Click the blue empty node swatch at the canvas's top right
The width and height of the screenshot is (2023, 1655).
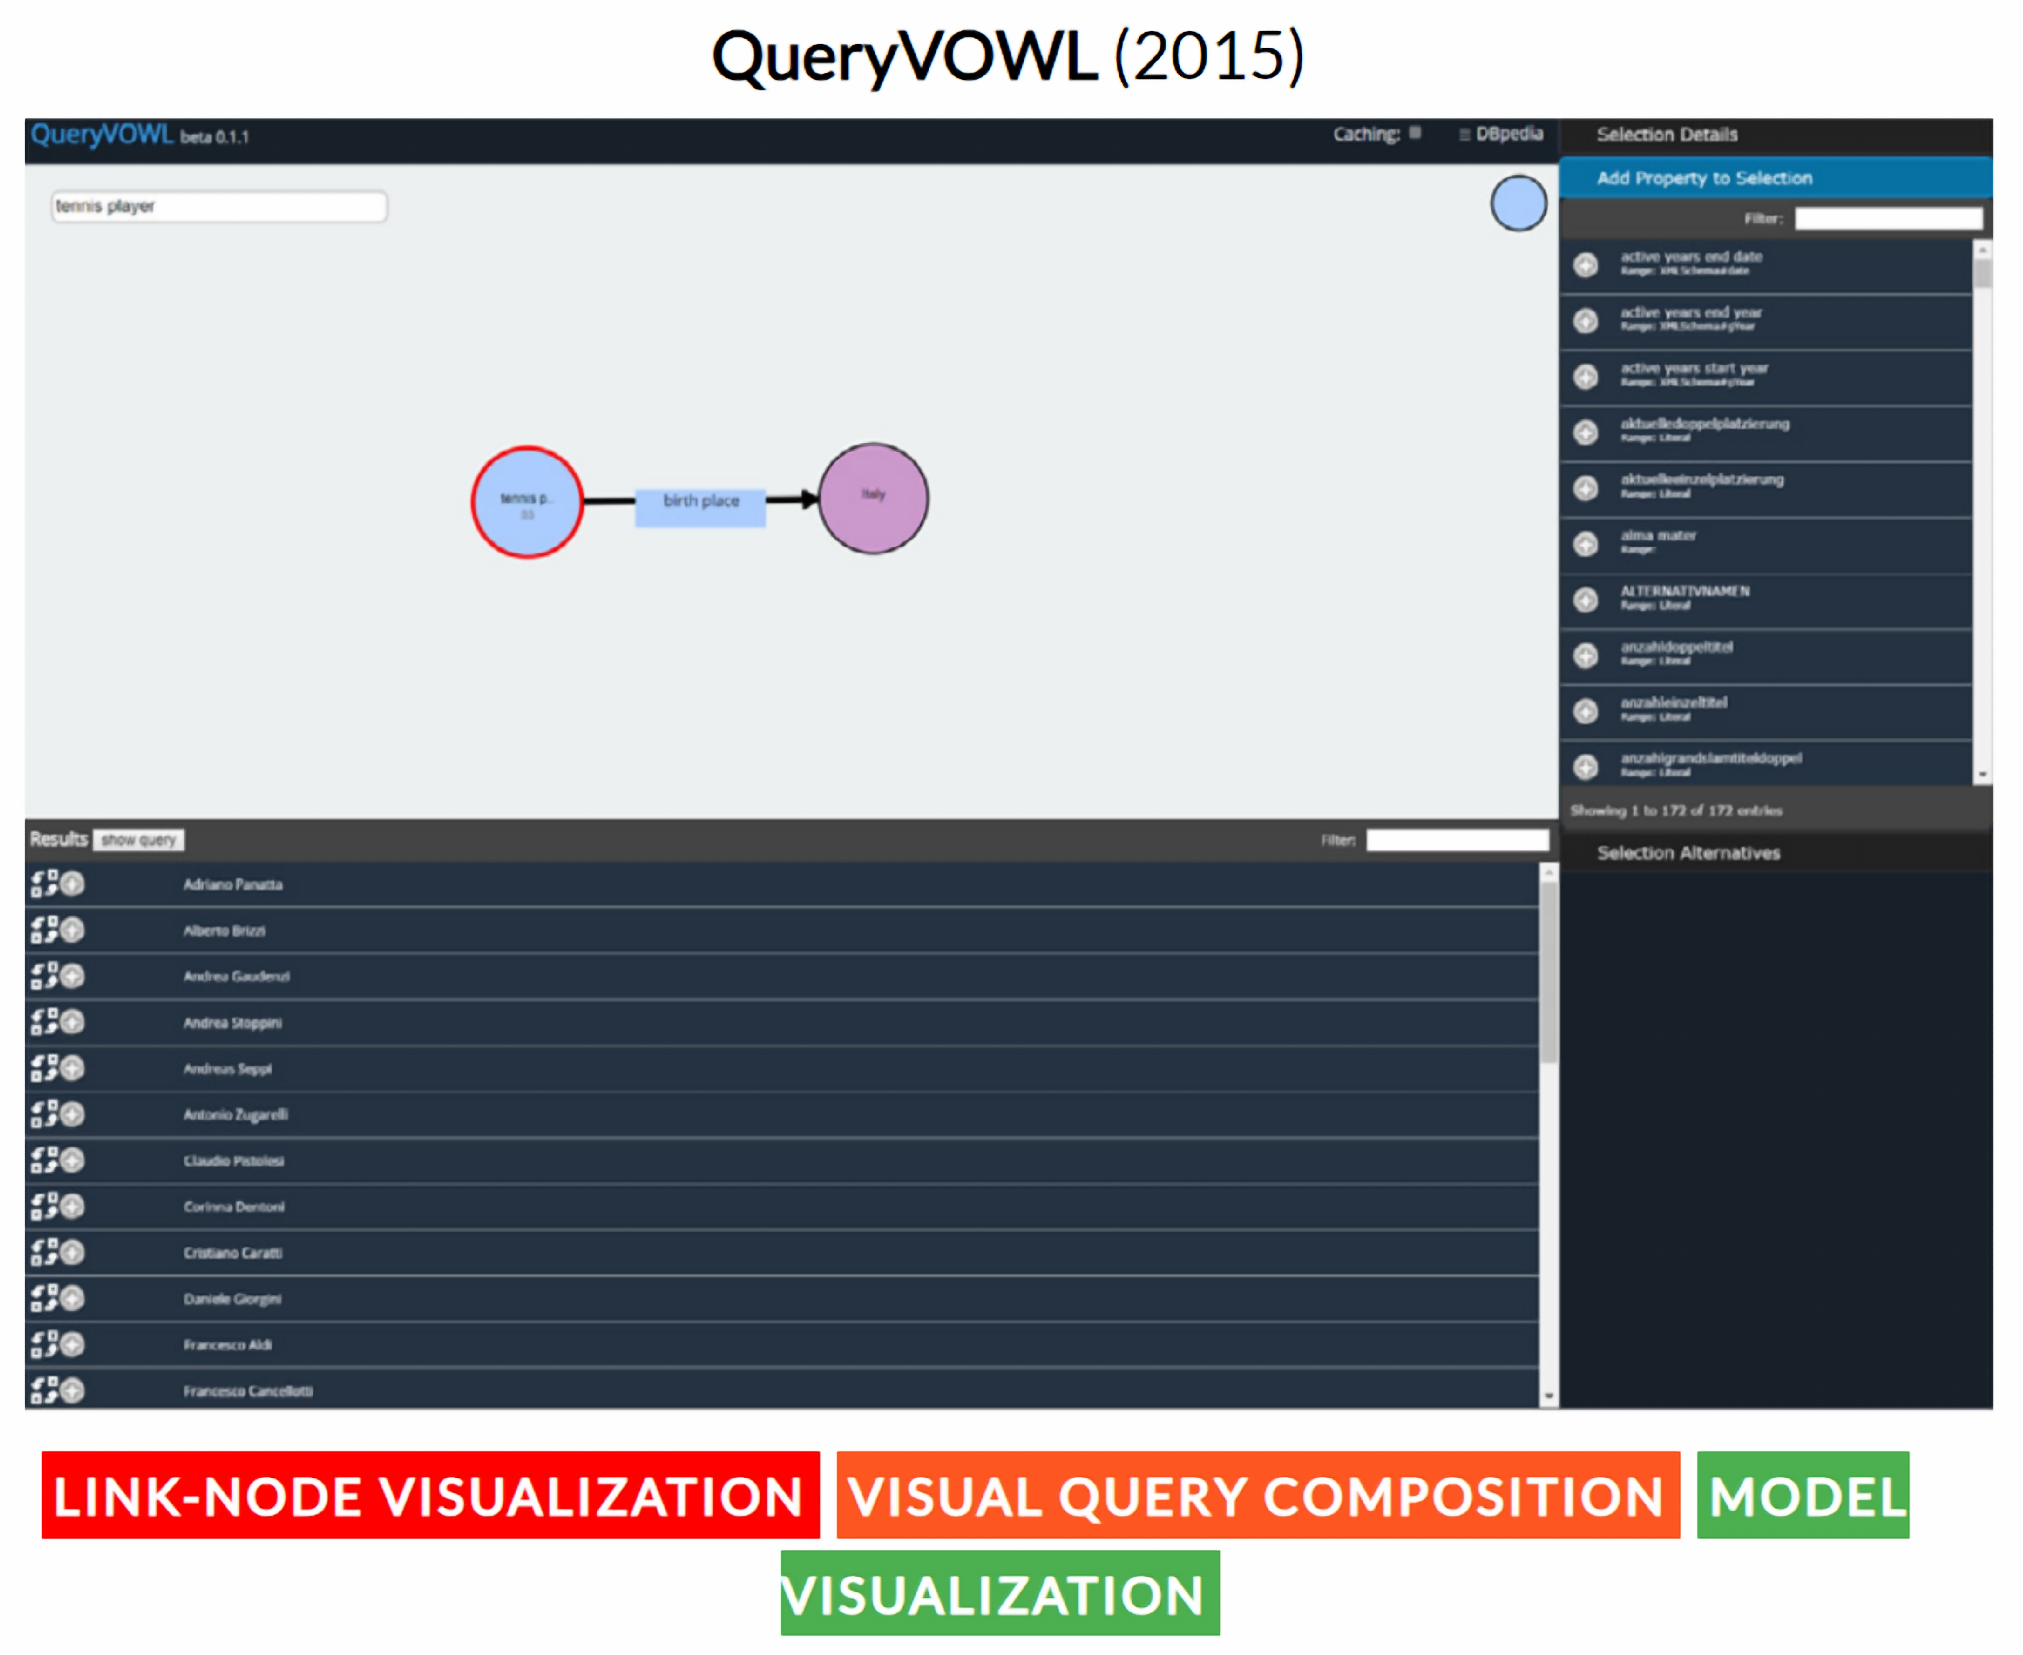coord(1517,203)
